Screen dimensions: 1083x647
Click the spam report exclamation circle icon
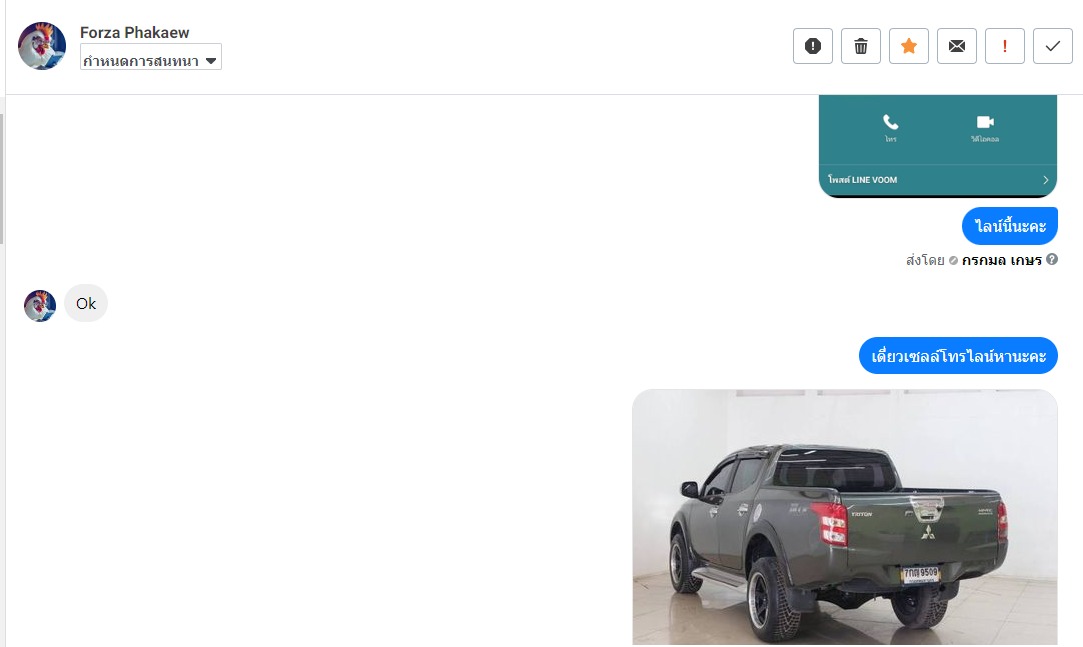812,46
